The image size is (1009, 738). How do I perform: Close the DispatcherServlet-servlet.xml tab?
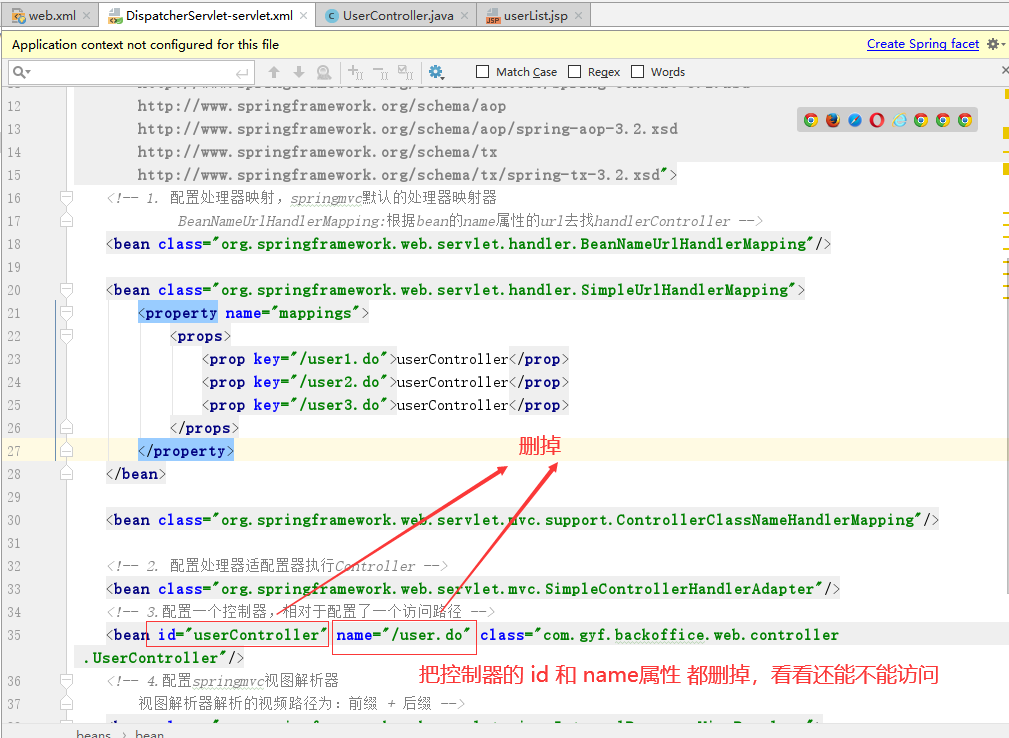[303, 15]
